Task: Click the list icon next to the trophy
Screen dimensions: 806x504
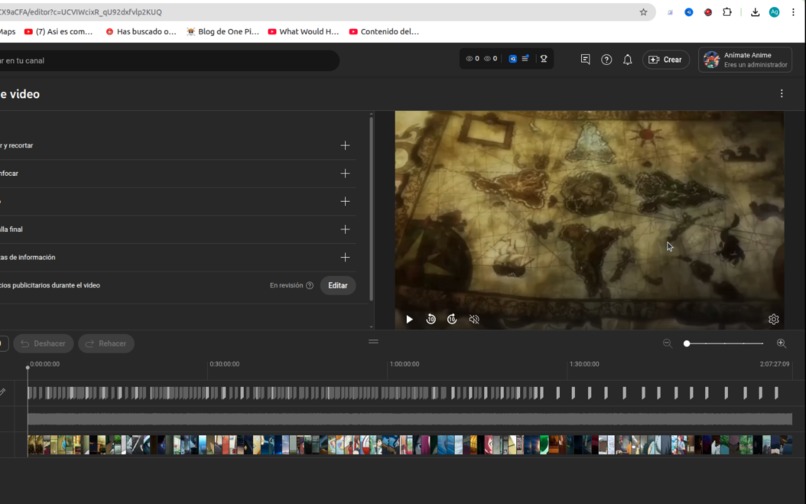Action: click(x=525, y=59)
